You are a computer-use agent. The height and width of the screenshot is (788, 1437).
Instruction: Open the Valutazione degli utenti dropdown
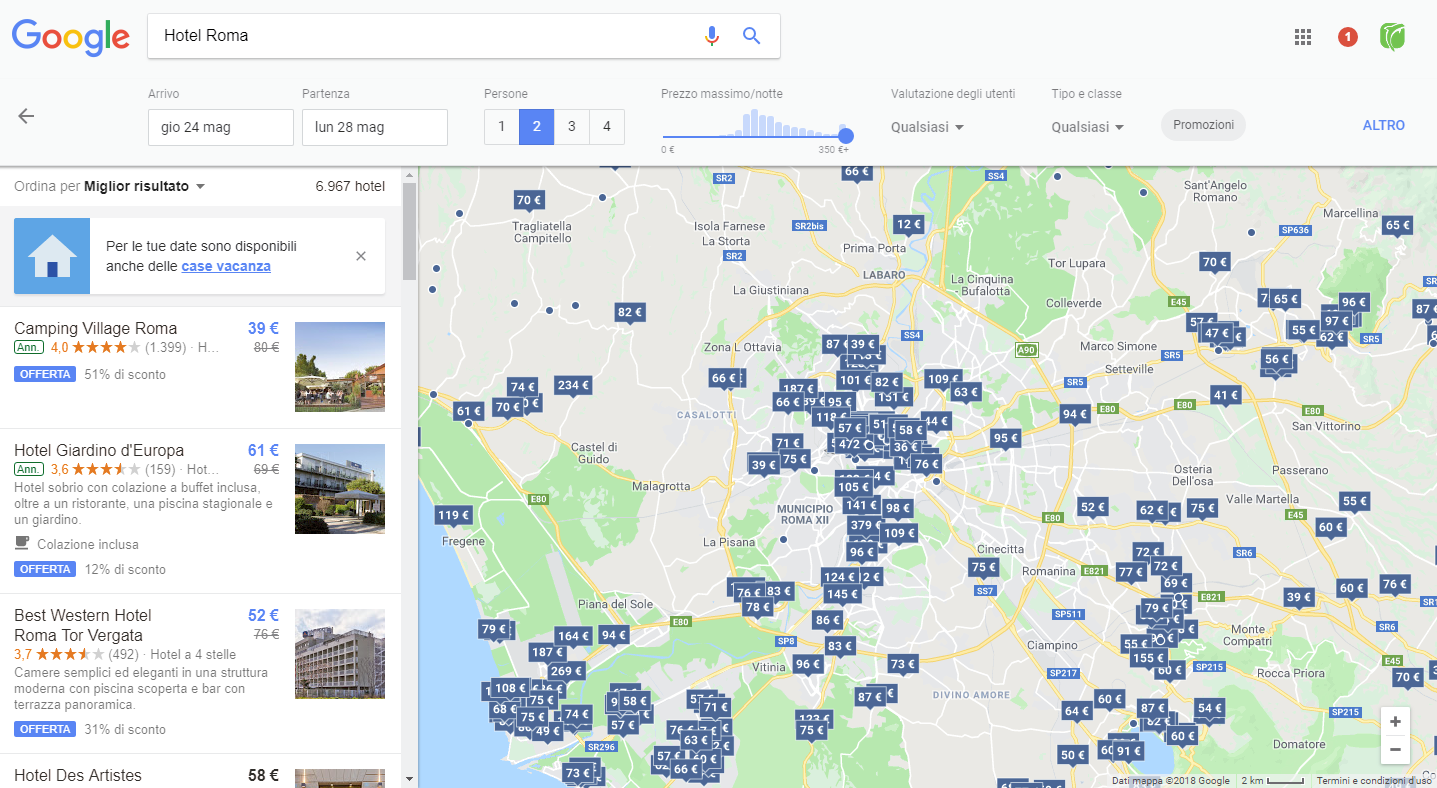(927, 127)
